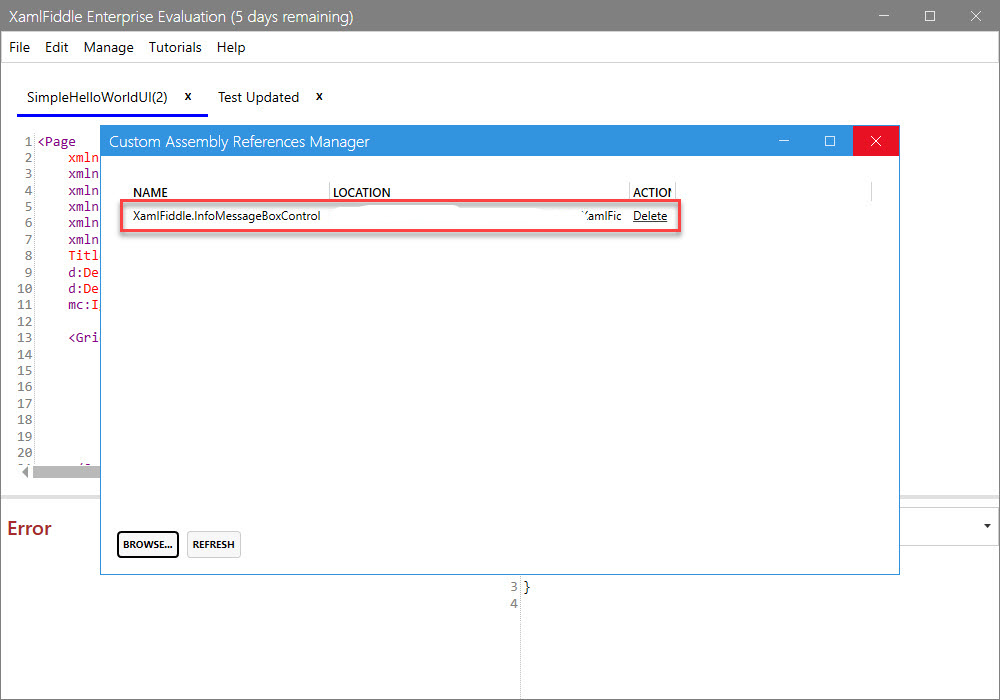The height and width of the screenshot is (700, 1000).
Task: Click the closing brace on line 3
Action: coord(527,587)
